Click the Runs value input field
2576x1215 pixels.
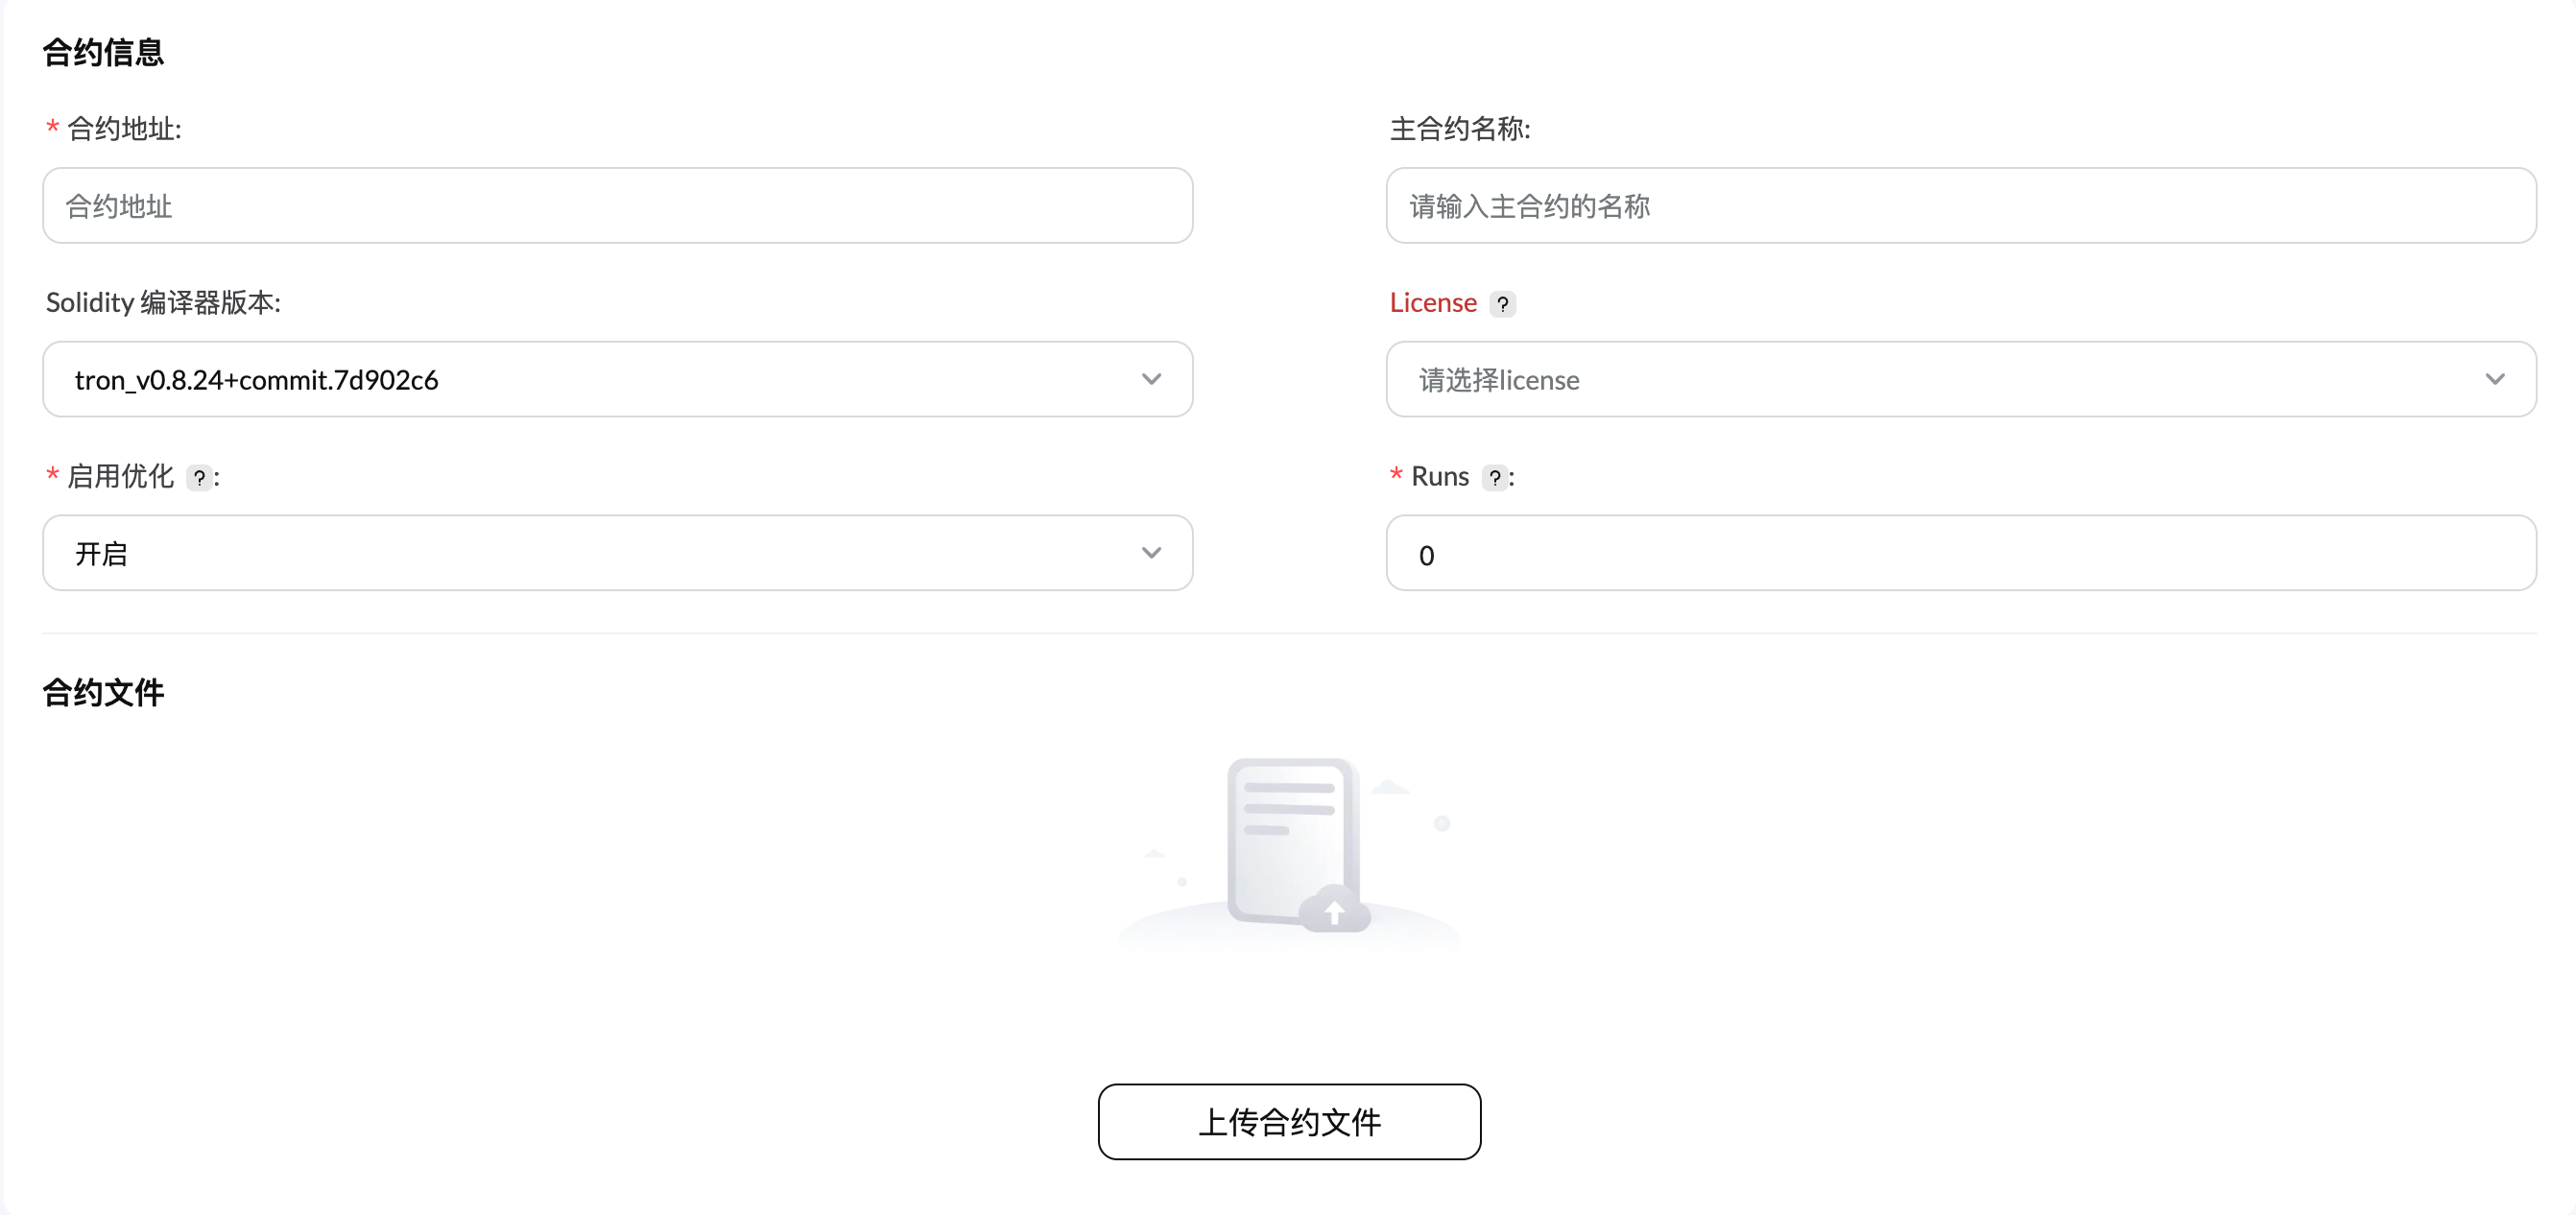click(x=1960, y=553)
